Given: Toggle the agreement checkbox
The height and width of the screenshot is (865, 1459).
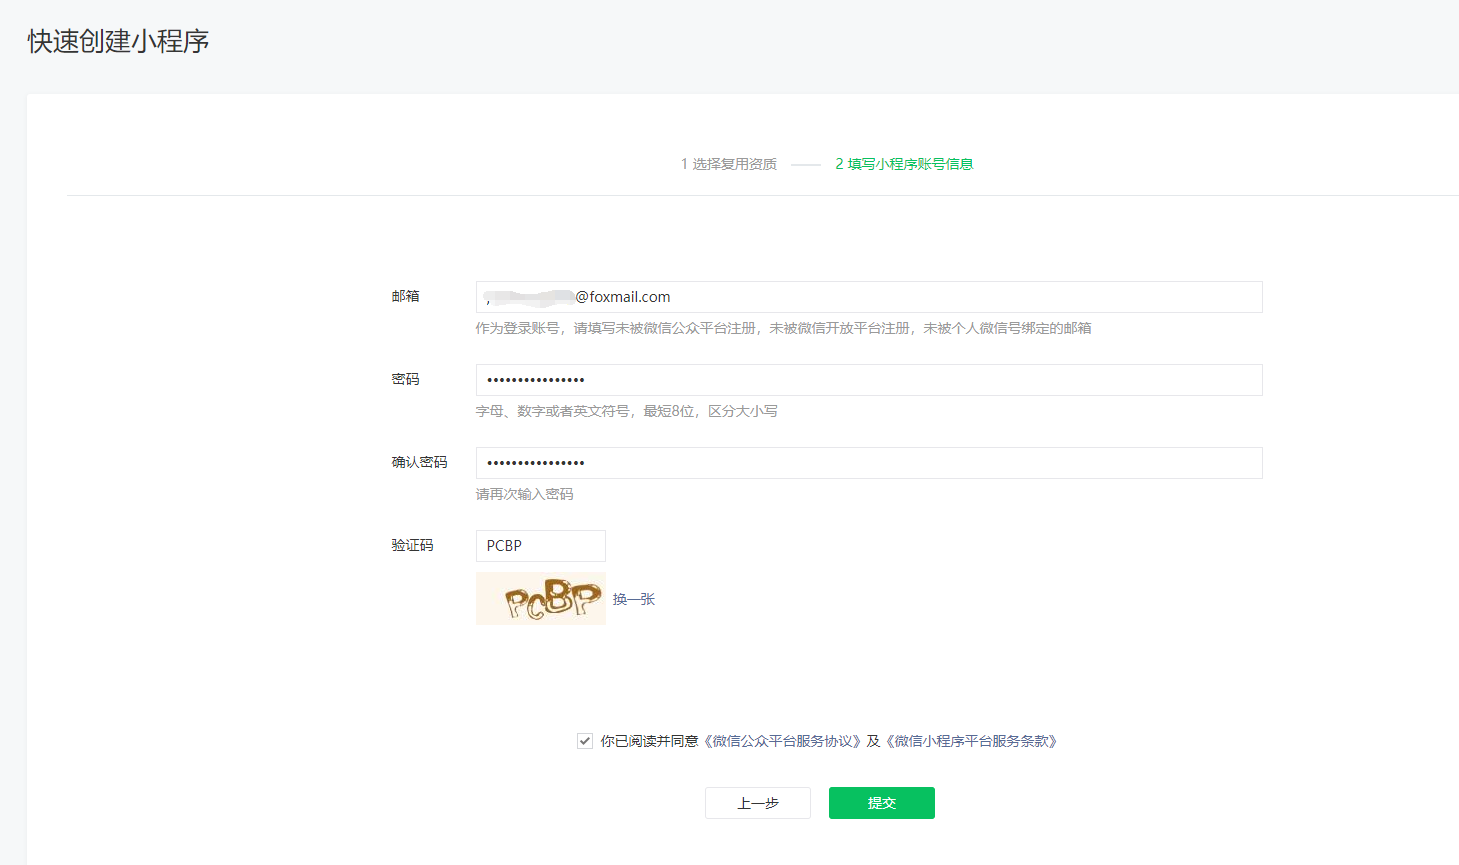Looking at the screenshot, I should pyautogui.click(x=585, y=741).
